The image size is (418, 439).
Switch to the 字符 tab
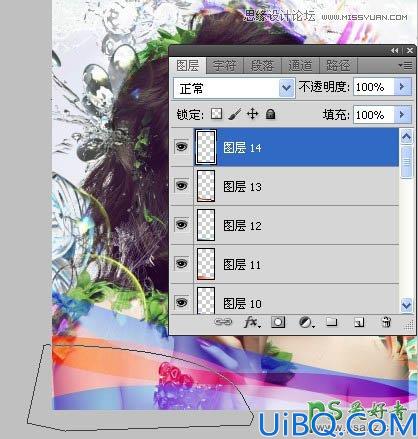pyautogui.click(x=225, y=66)
